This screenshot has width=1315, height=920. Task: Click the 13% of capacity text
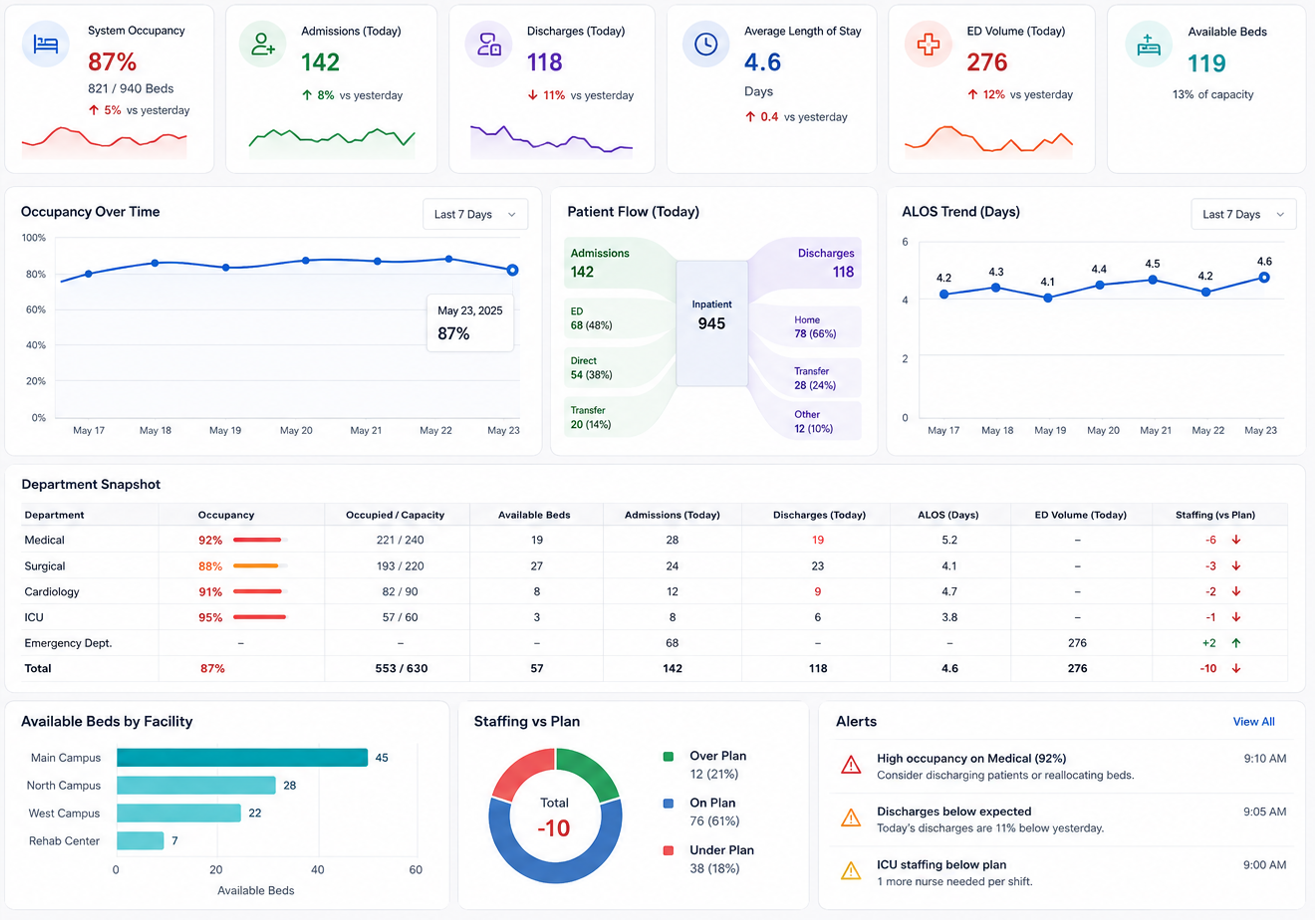(1213, 95)
